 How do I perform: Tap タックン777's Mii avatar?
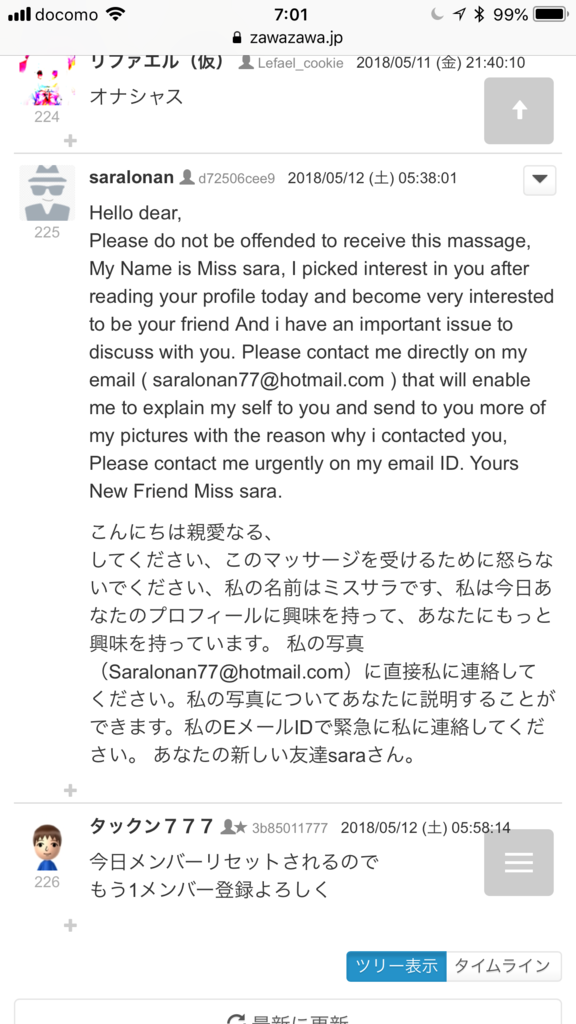tap(47, 847)
